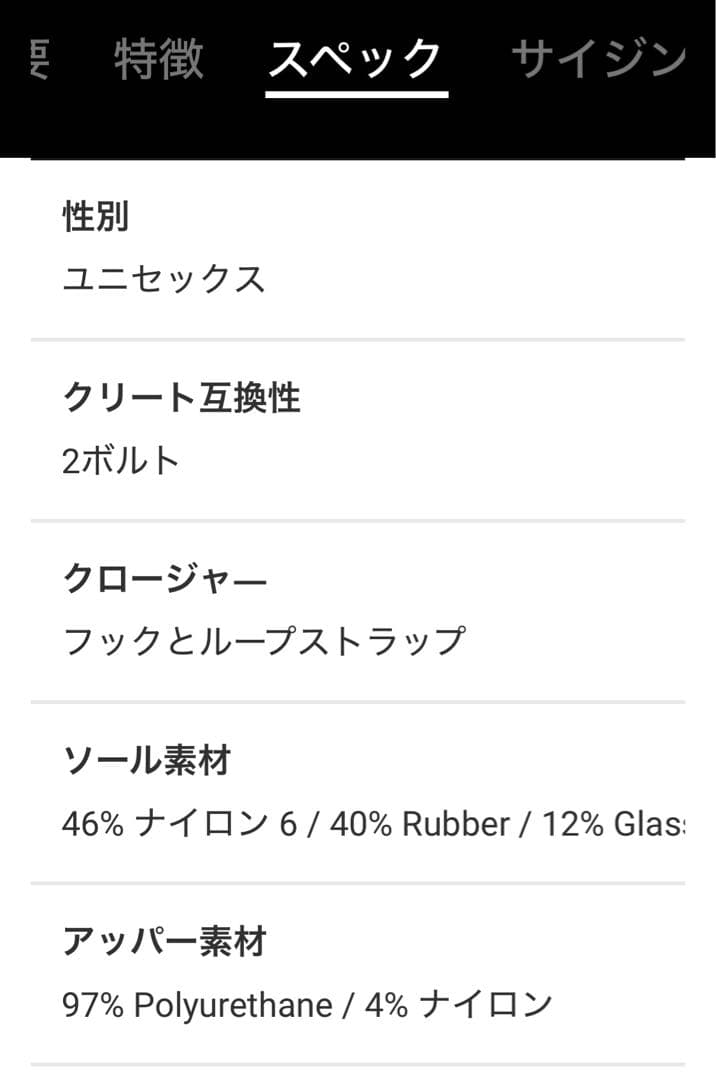716x1080 pixels.
Task: Select the currently active スペック tab
Action: (x=354, y=58)
